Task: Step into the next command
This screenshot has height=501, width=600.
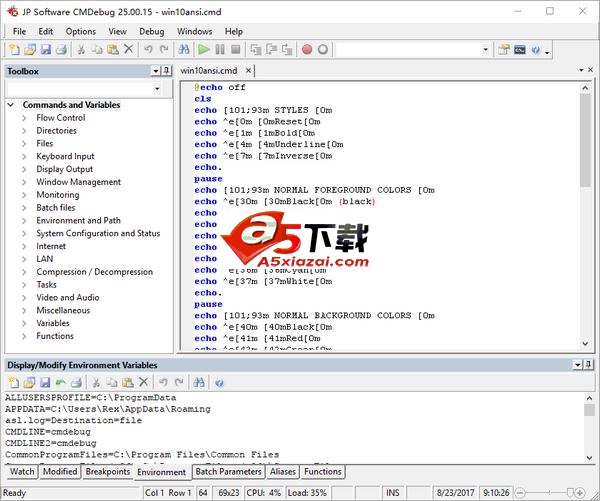Action: [x=255, y=49]
